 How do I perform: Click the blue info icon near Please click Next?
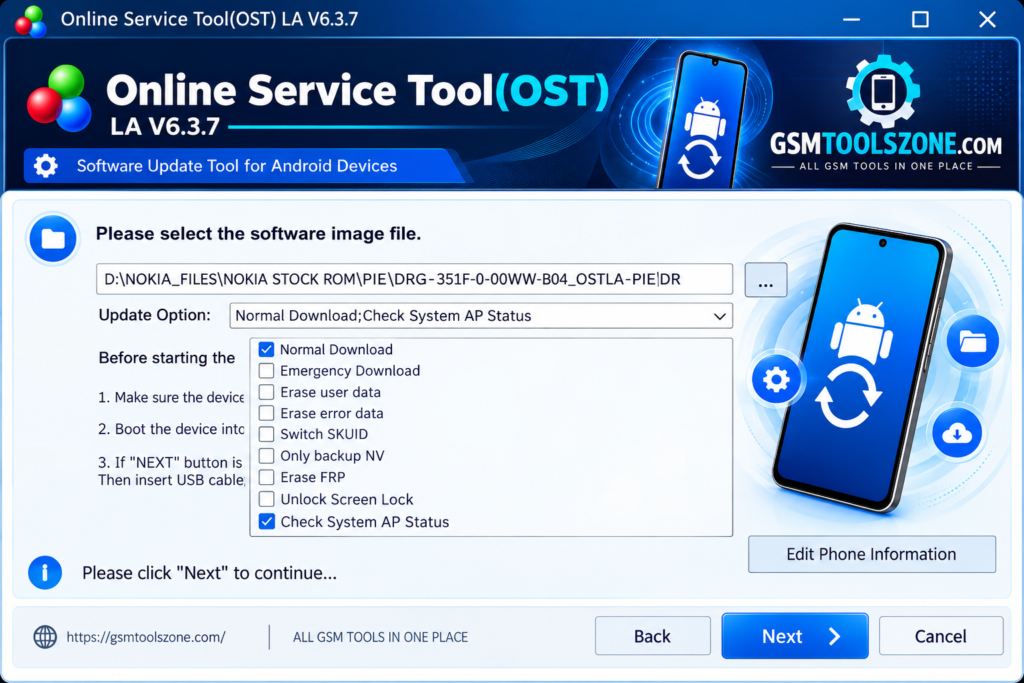click(45, 573)
